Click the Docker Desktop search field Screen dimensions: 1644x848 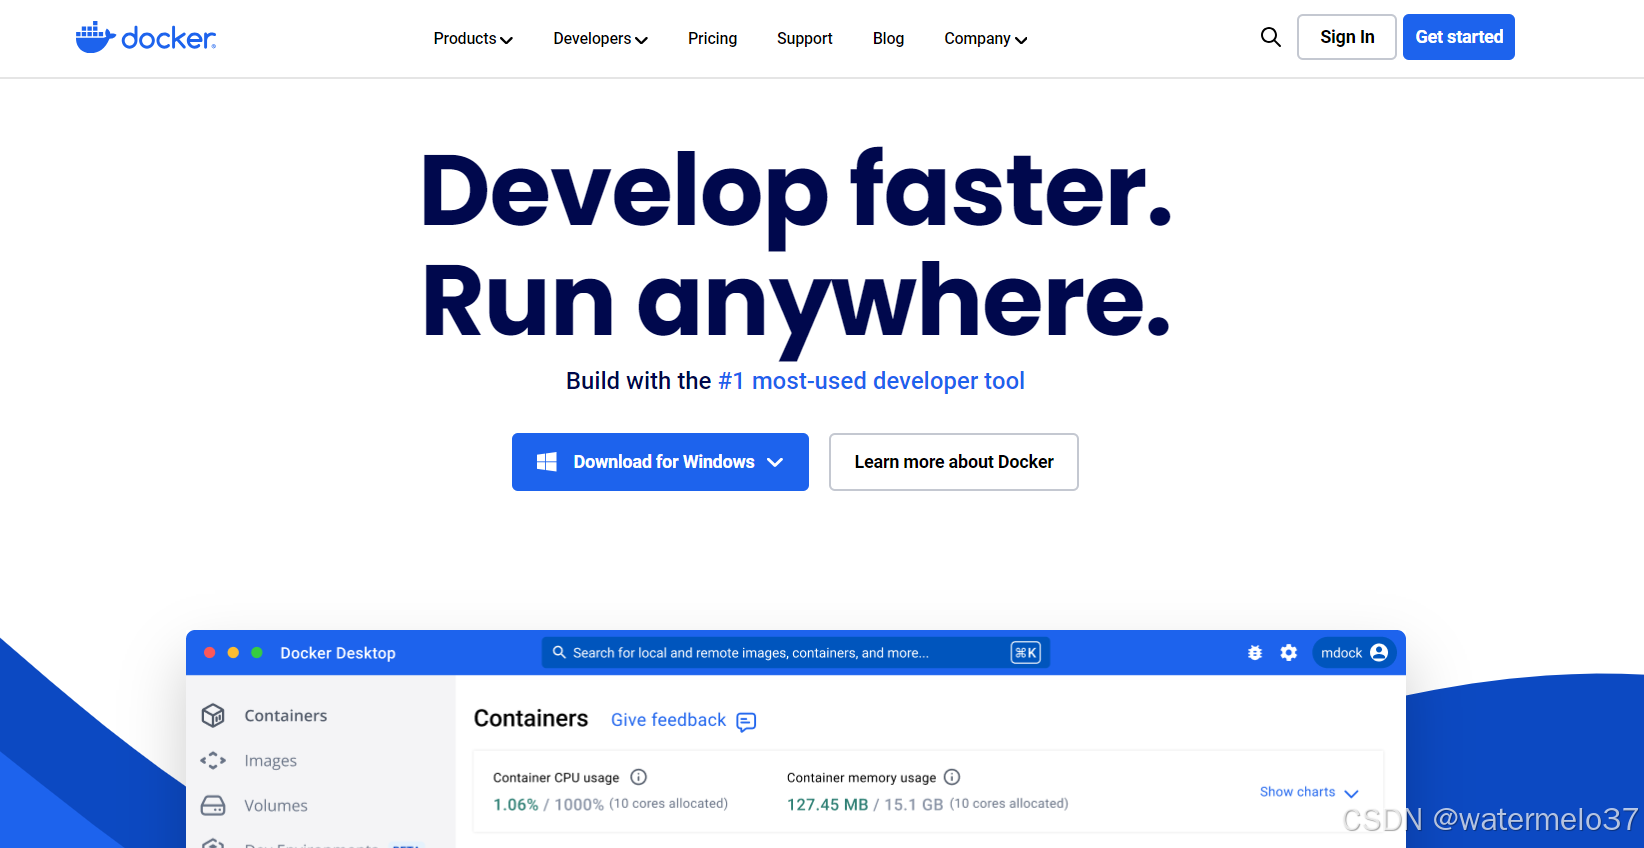pos(796,653)
